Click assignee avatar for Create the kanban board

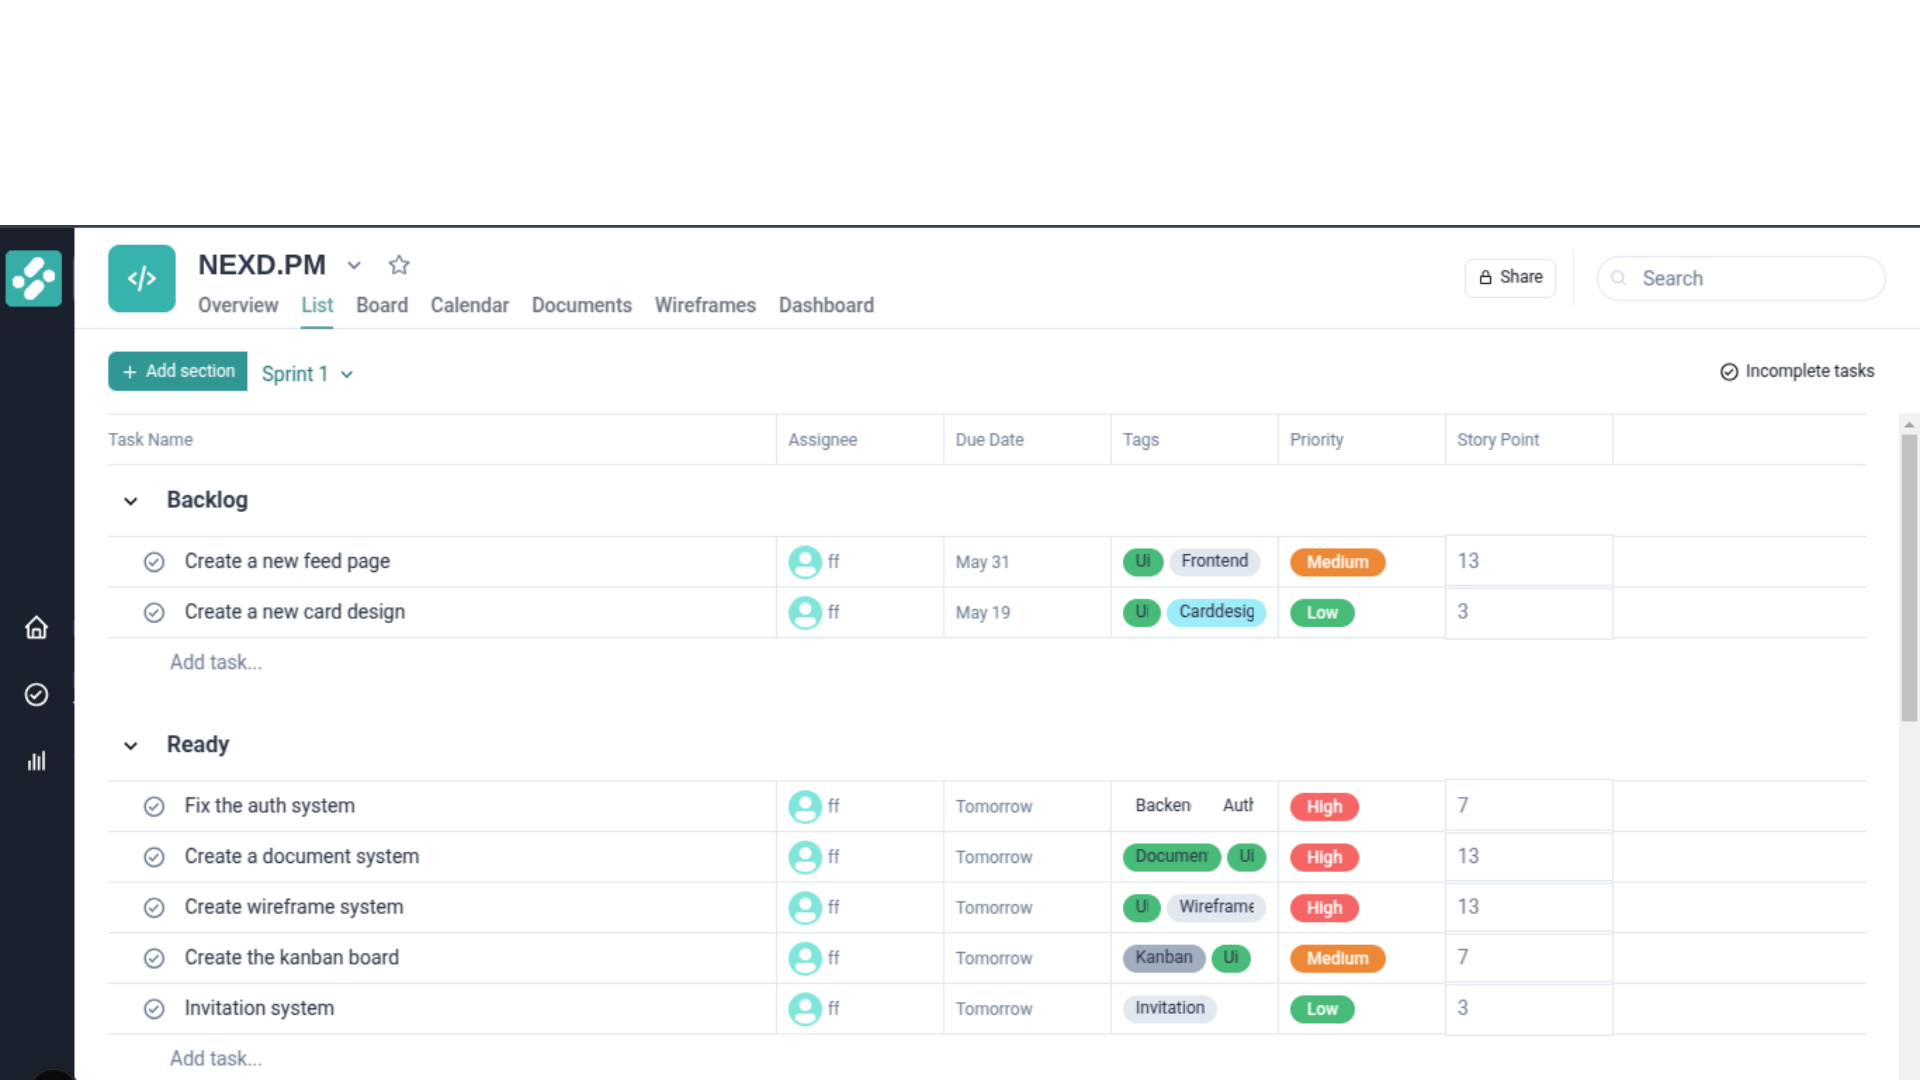(805, 958)
